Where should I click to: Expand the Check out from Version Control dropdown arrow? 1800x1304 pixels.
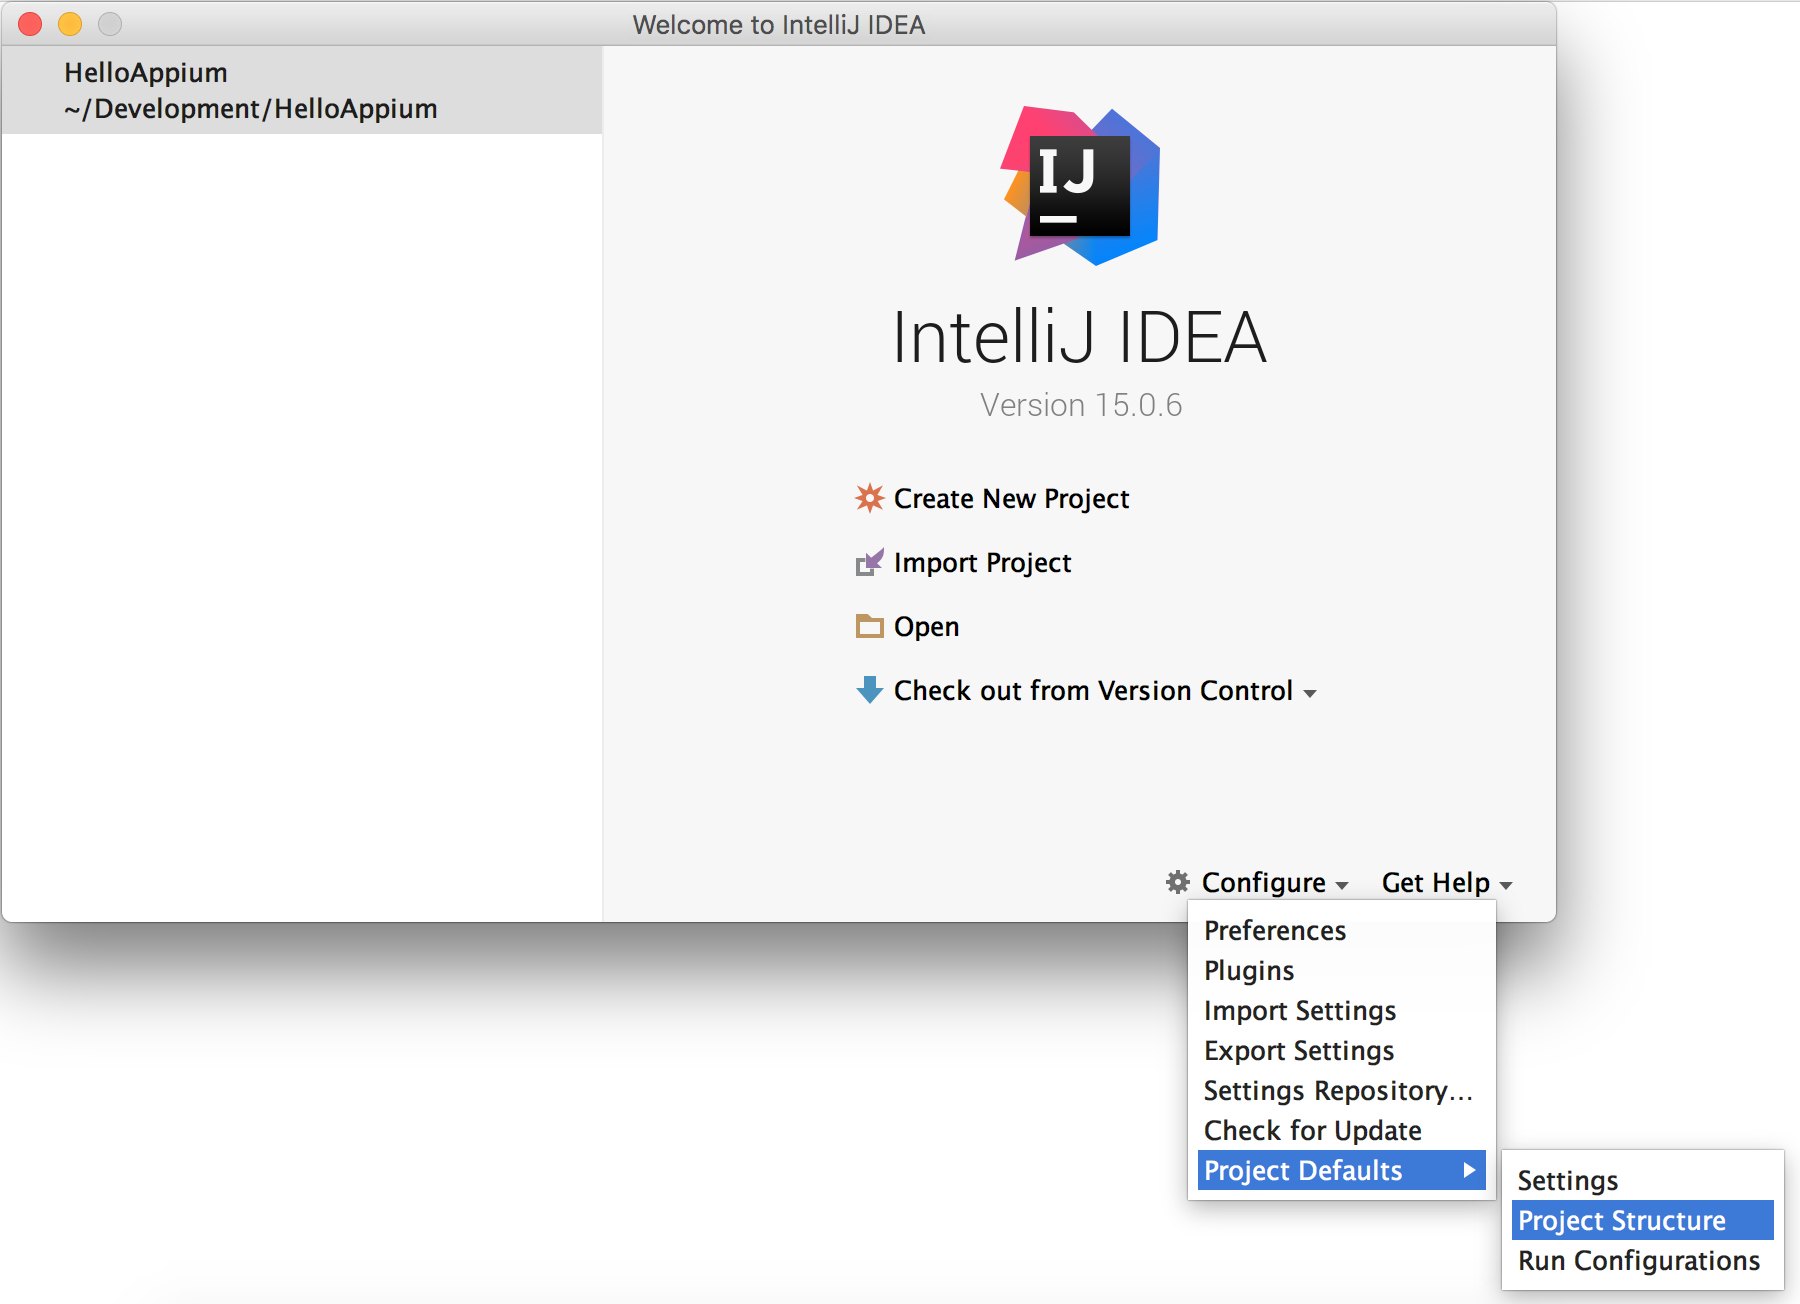coord(1310,693)
